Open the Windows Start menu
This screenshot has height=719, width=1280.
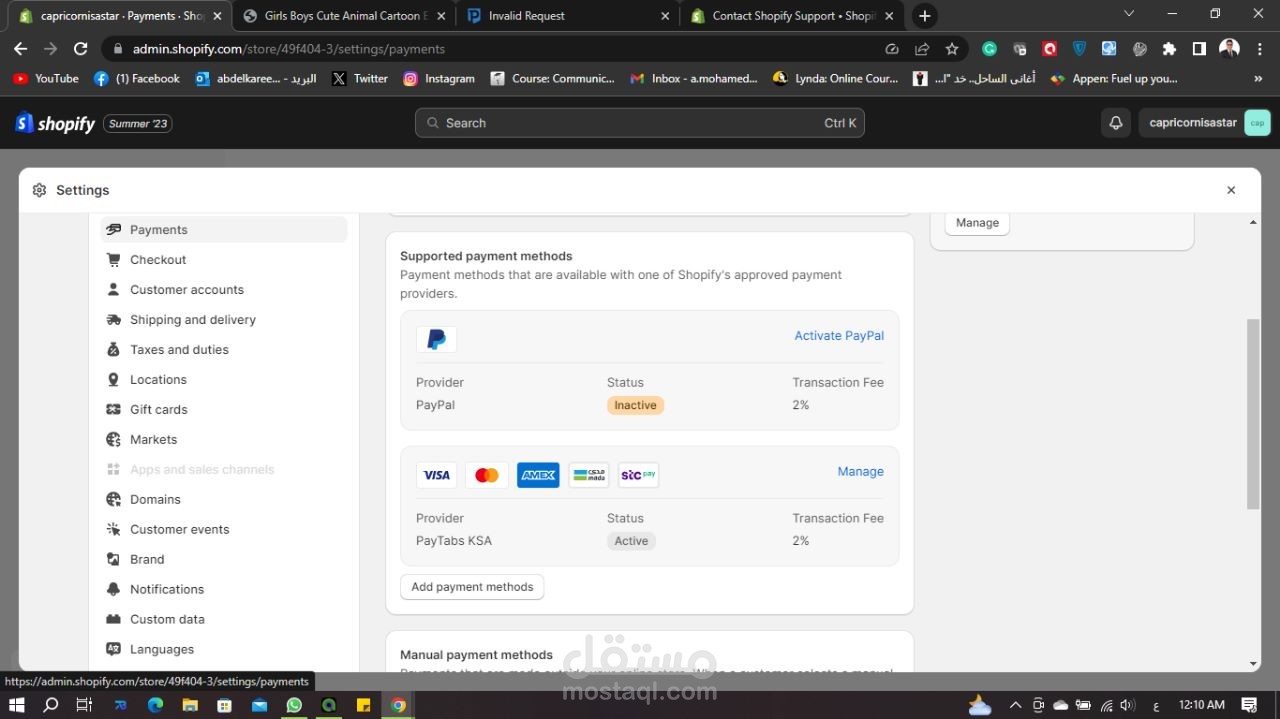coord(16,705)
